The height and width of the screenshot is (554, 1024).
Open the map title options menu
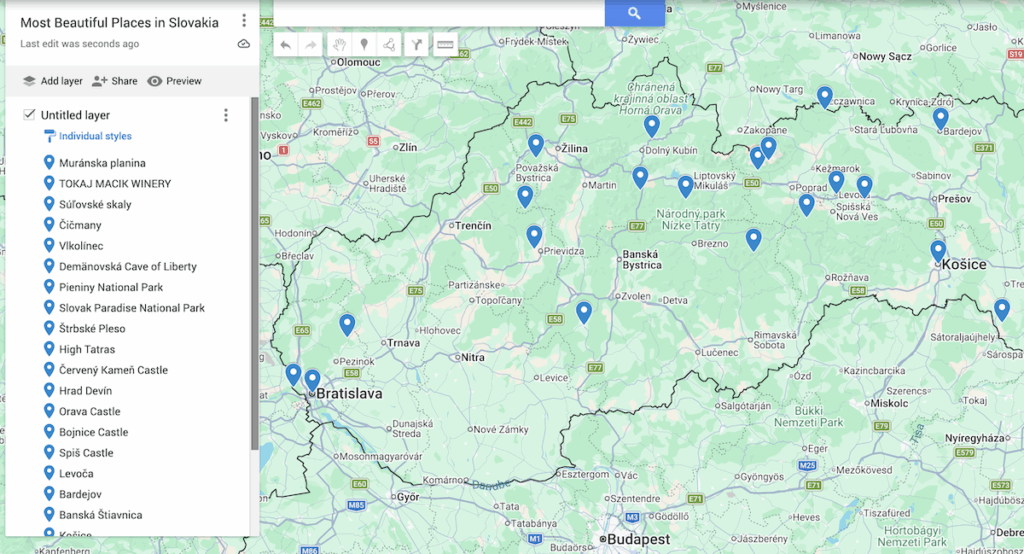pos(244,21)
